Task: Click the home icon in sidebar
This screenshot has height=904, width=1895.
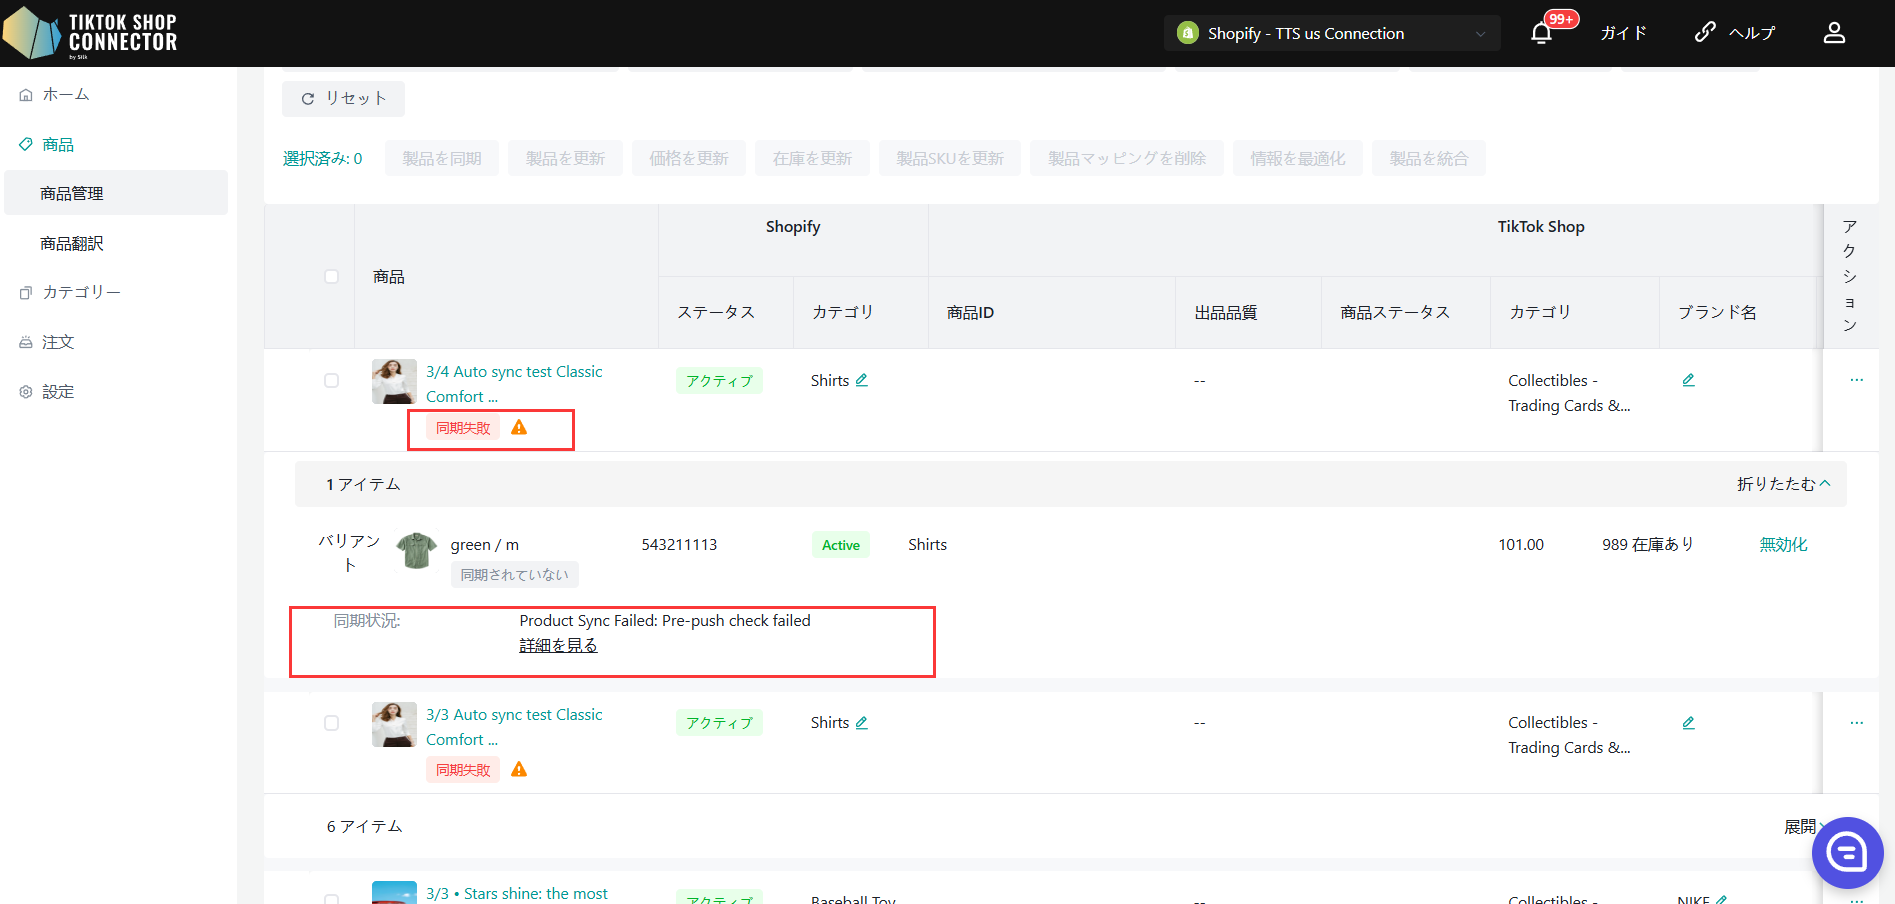Action: click(x=26, y=95)
